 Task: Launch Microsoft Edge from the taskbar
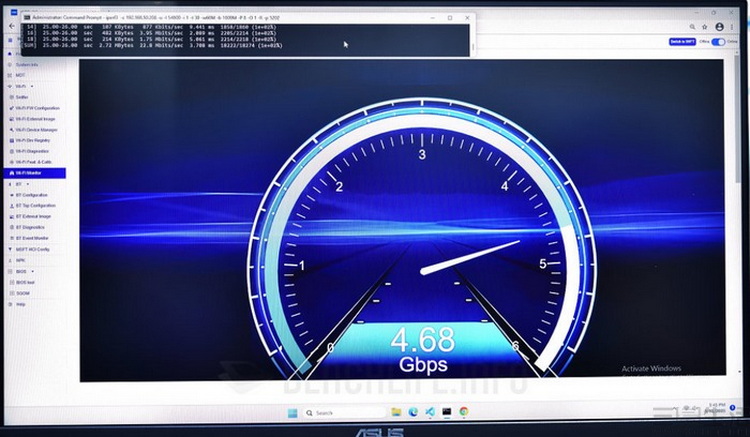coord(413,412)
